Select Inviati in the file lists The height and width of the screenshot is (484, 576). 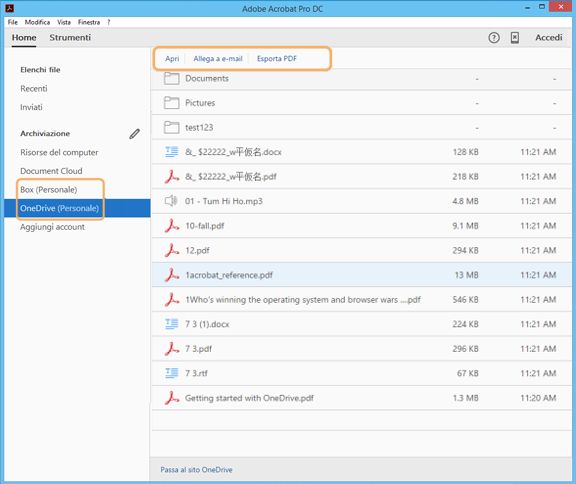[31, 107]
